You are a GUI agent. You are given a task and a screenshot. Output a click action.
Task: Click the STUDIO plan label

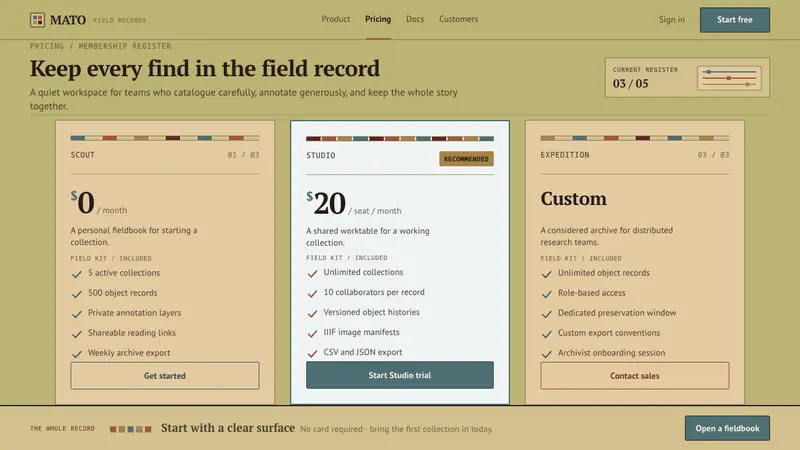[321, 155]
